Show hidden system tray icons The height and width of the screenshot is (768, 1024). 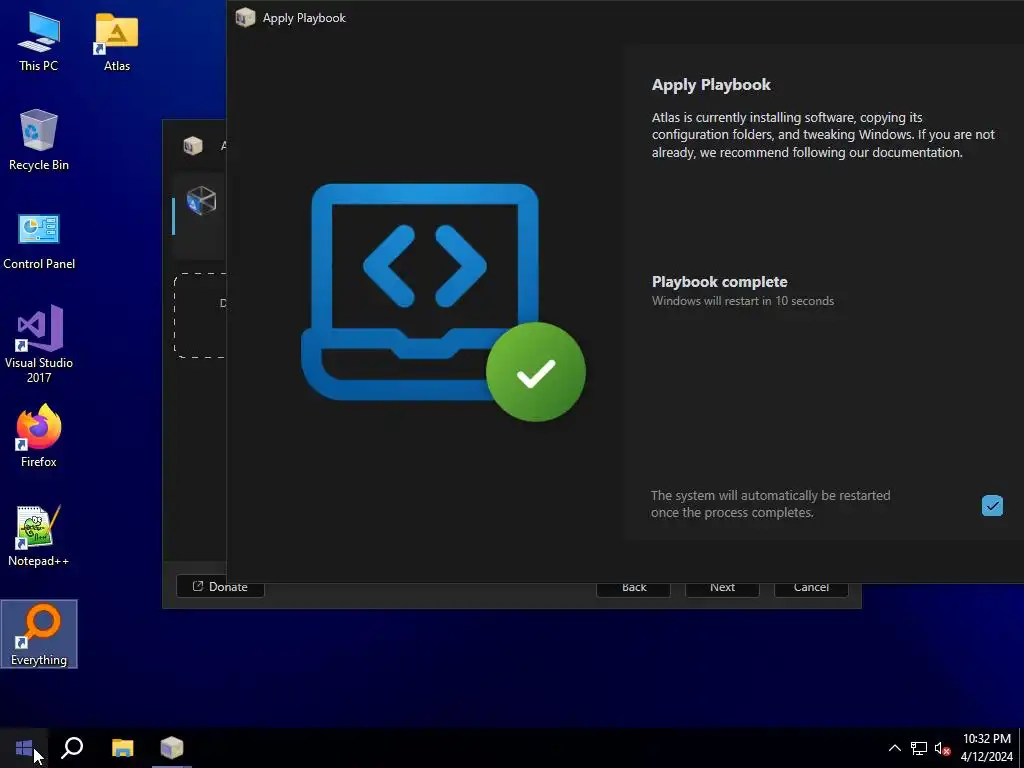(895, 748)
